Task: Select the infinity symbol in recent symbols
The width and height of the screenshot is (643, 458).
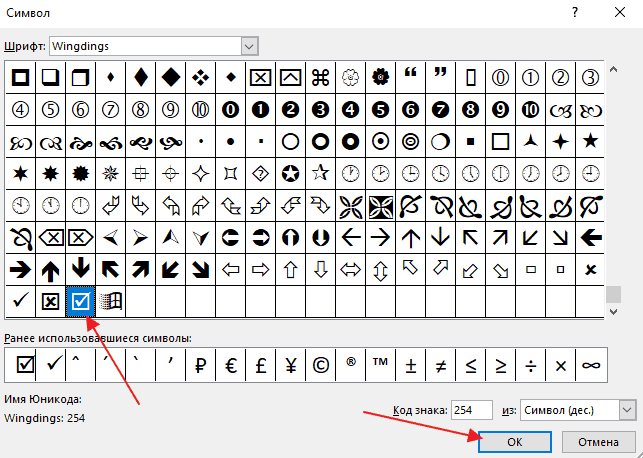Action: 590,366
